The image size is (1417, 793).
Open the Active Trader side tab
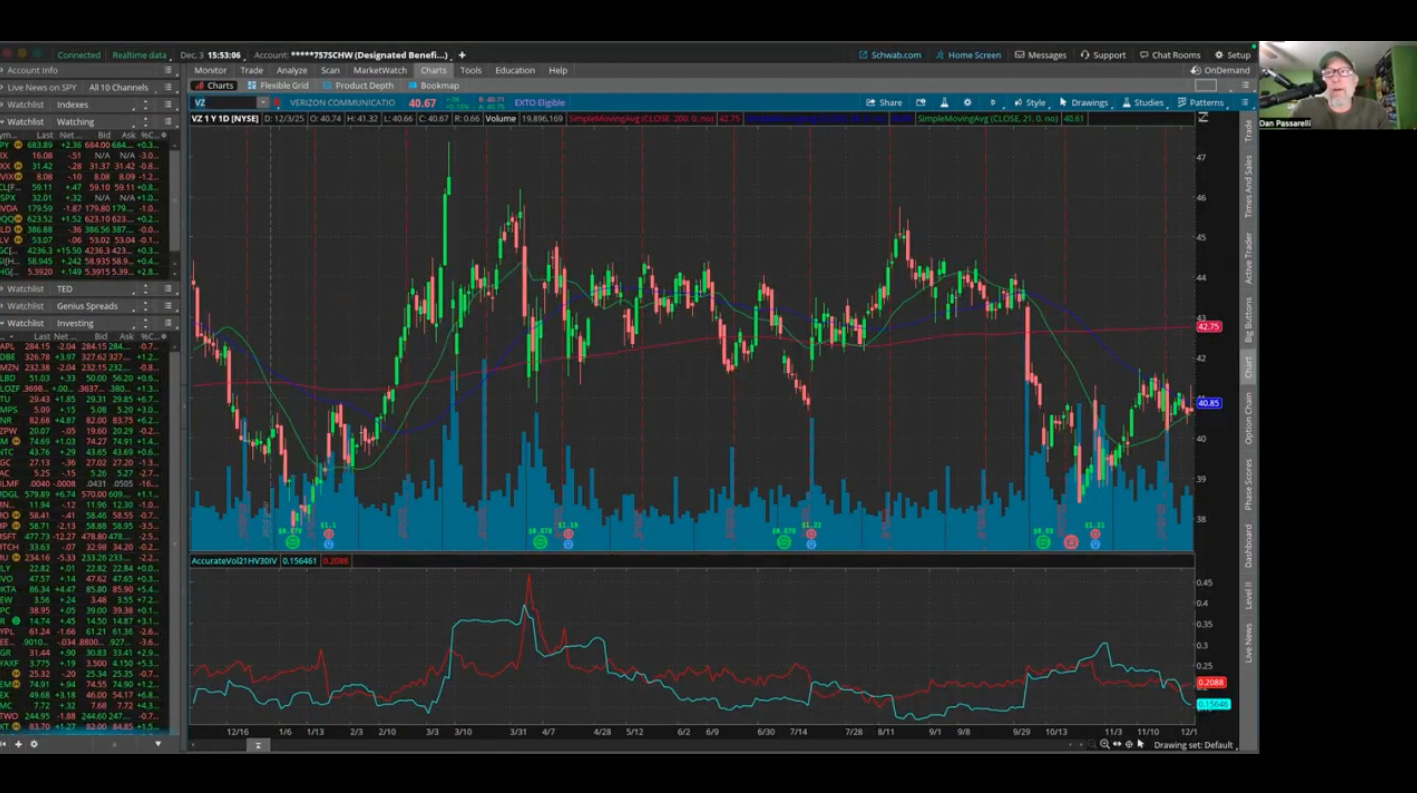(x=1248, y=258)
